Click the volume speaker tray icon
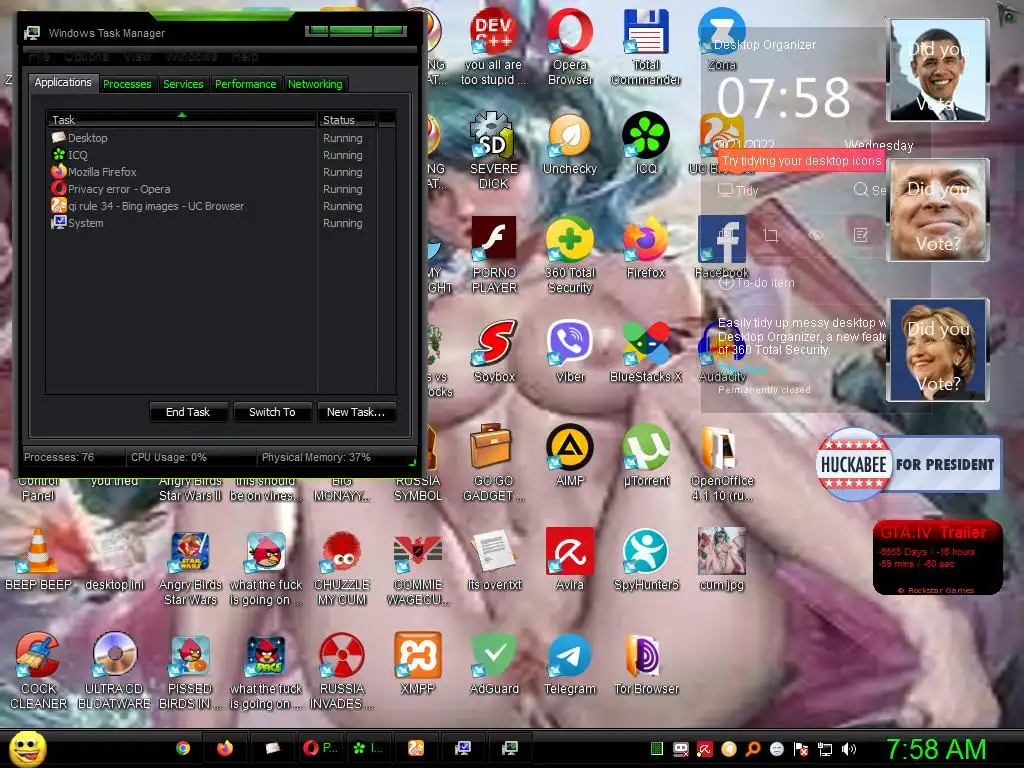Image resolution: width=1024 pixels, height=768 pixels. tap(849, 749)
